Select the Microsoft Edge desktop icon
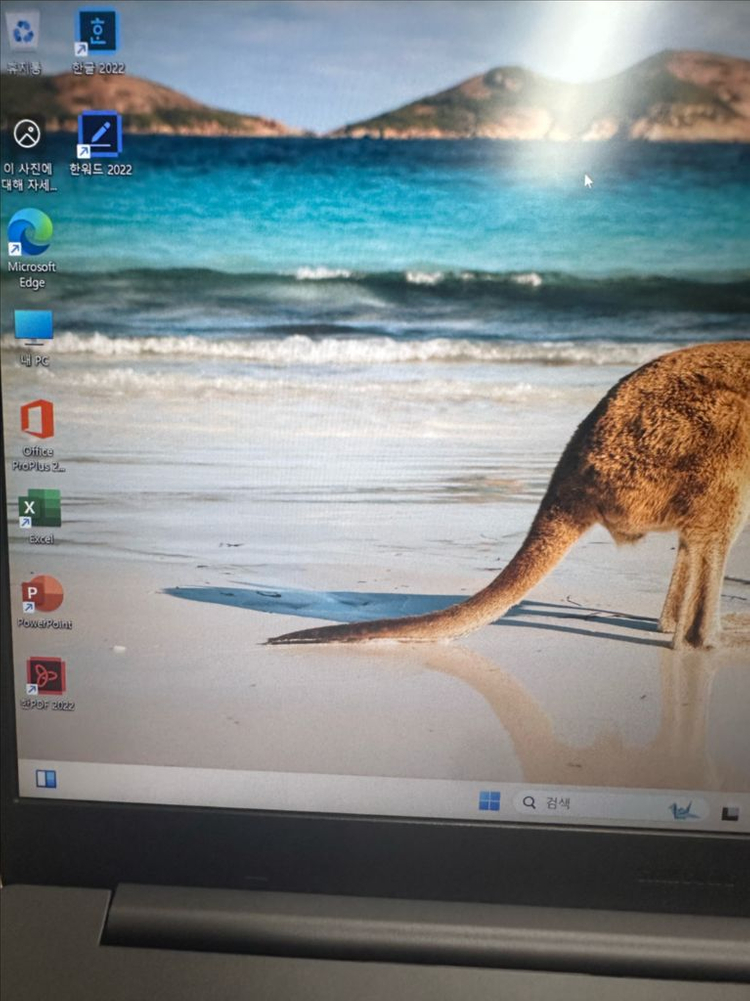The width and height of the screenshot is (750, 1001). pos(31,234)
